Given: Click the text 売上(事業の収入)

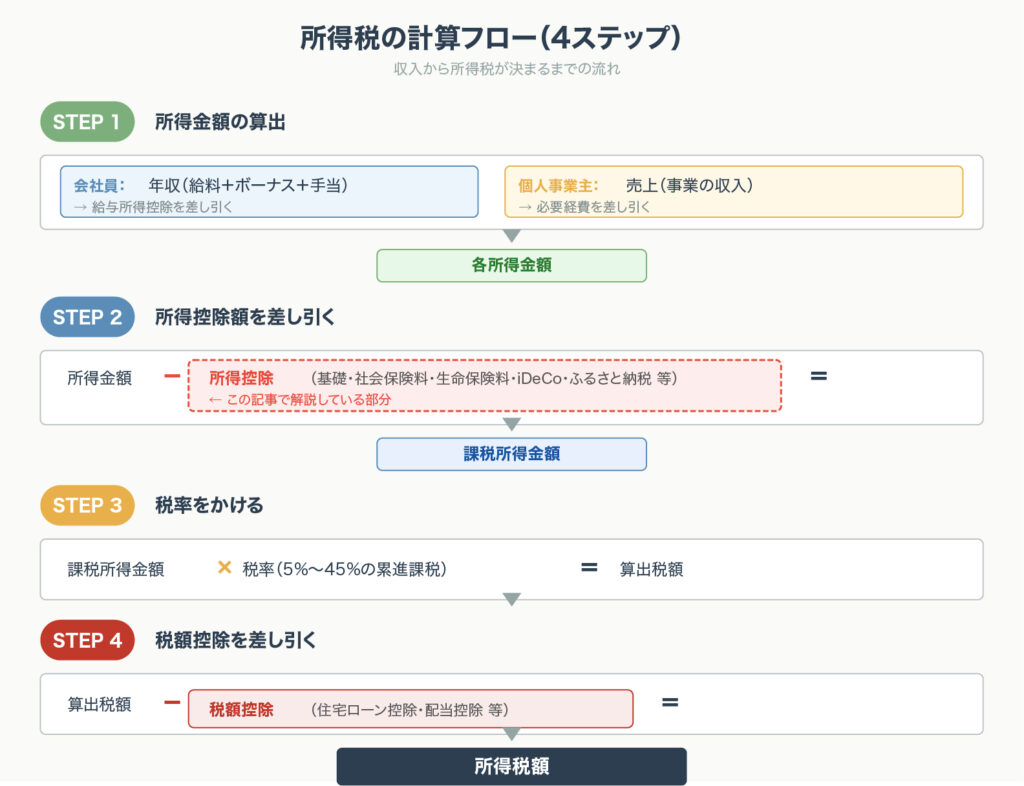Looking at the screenshot, I should [x=690, y=185].
